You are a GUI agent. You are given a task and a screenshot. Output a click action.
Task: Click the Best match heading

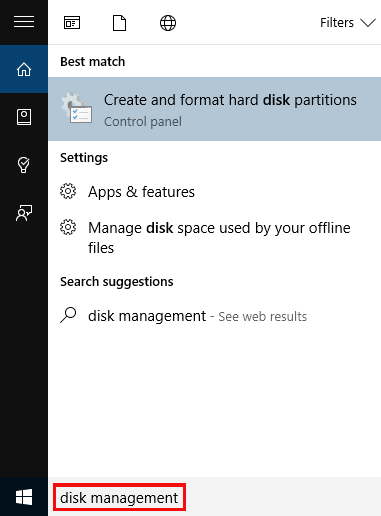tap(93, 62)
